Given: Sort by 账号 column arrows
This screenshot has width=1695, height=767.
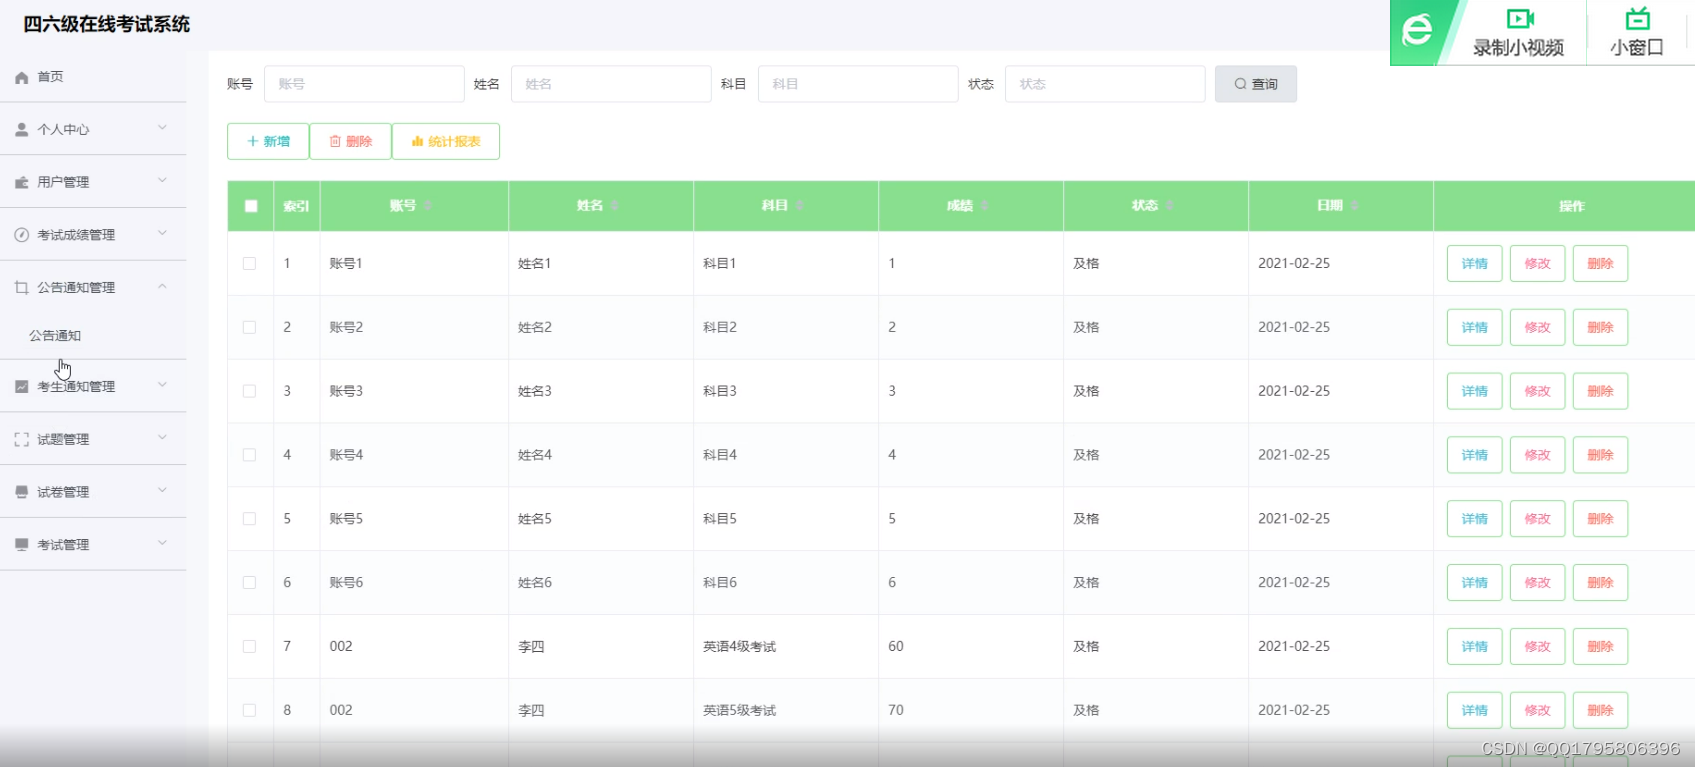Looking at the screenshot, I should click(x=428, y=206).
